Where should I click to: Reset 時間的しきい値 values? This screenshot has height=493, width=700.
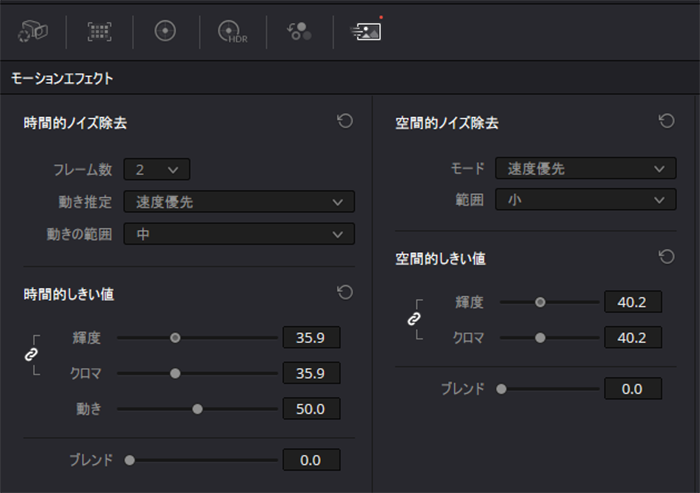(x=345, y=292)
